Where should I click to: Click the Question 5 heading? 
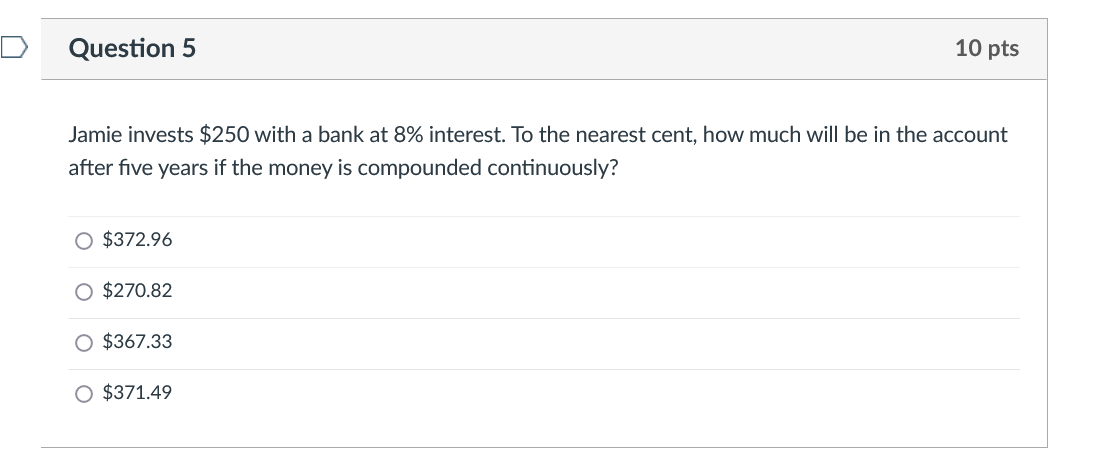(133, 48)
